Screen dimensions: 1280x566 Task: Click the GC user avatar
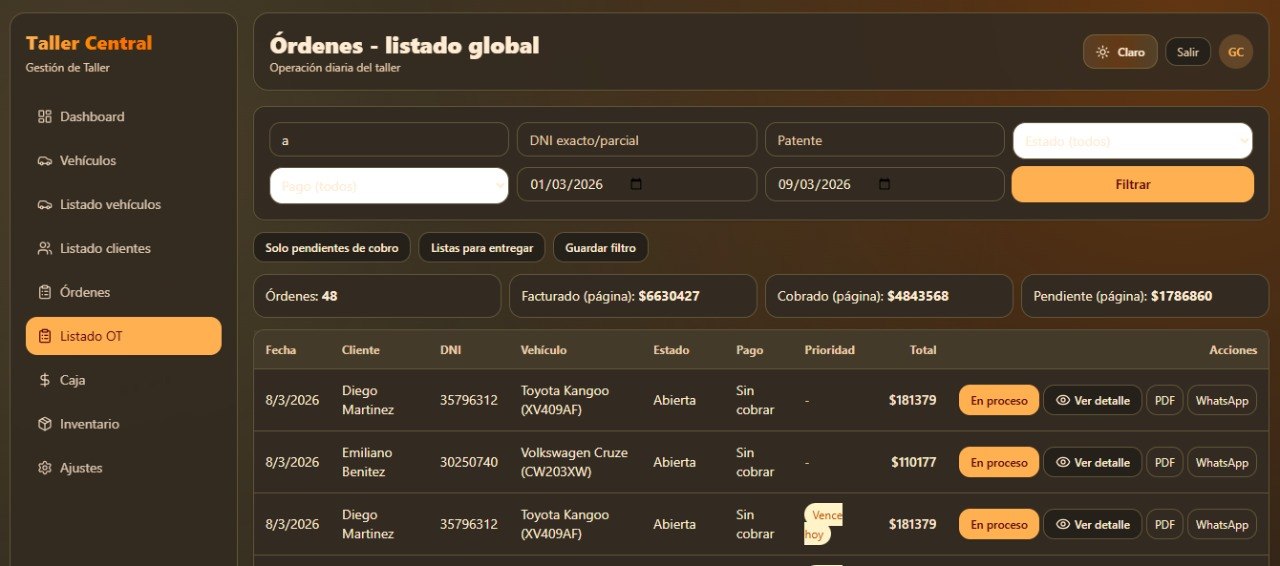point(1235,52)
